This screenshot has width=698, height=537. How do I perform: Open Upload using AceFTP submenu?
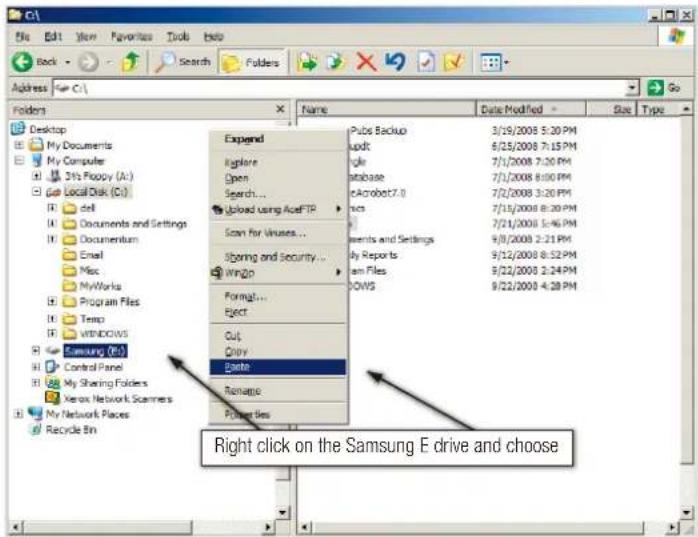tap(279, 209)
